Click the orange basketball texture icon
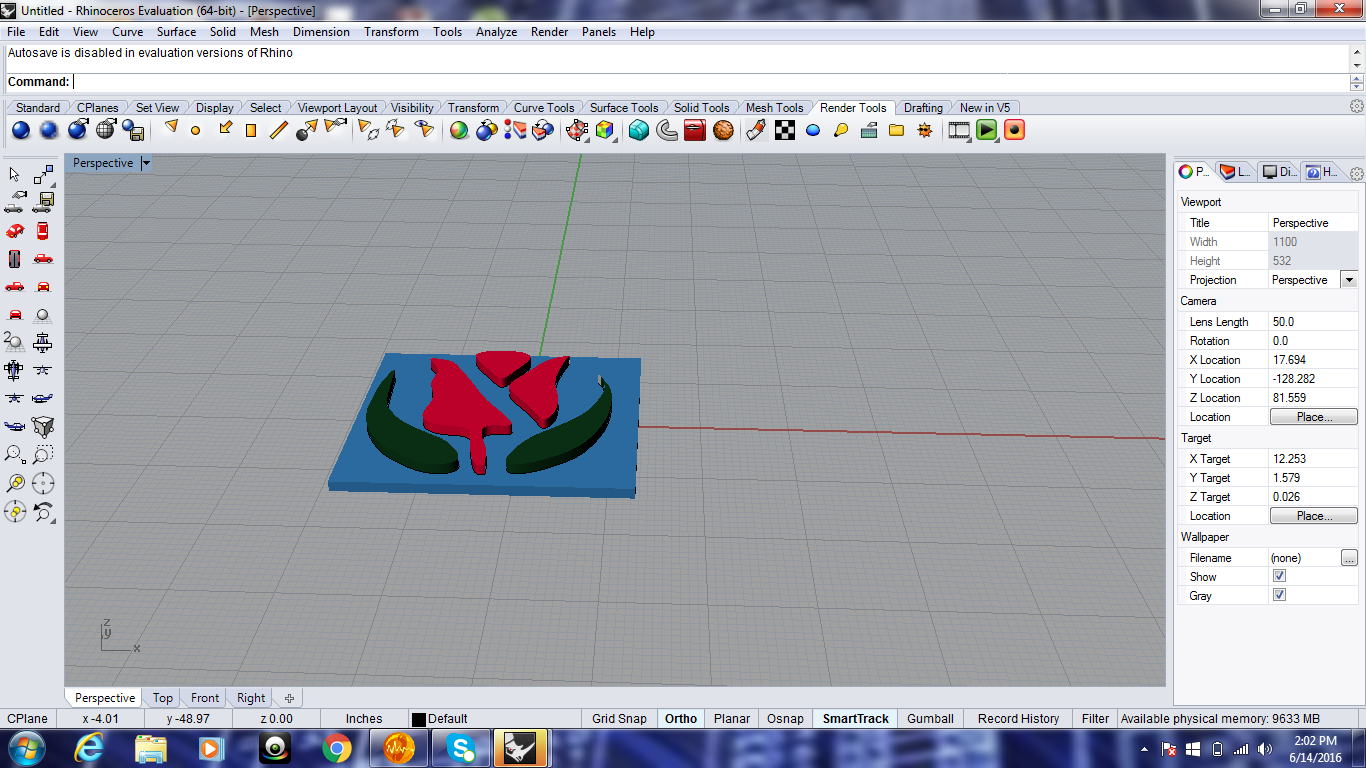The image size is (1366, 768). [724, 130]
